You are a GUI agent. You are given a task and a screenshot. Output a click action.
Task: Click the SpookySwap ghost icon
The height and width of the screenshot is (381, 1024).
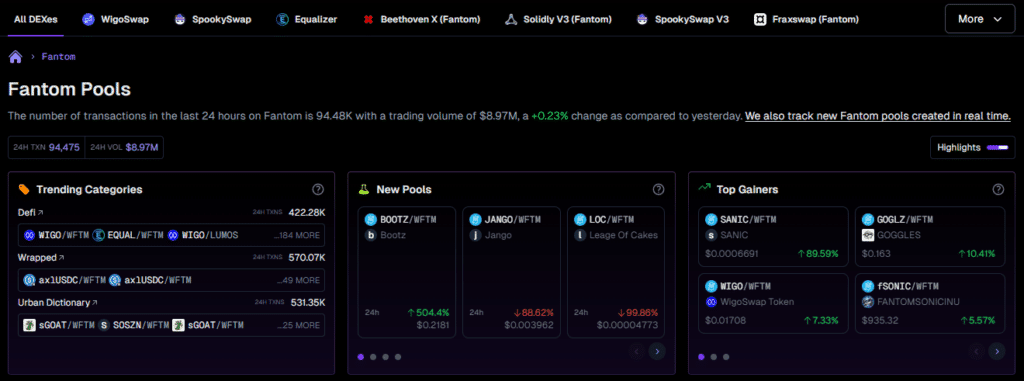[x=180, y=20]
